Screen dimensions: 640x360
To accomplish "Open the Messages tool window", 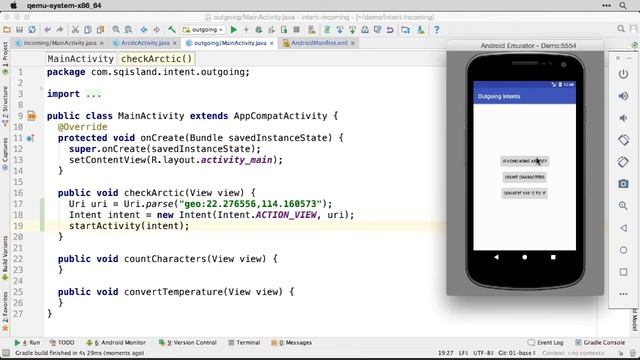I will click(291, 342).
